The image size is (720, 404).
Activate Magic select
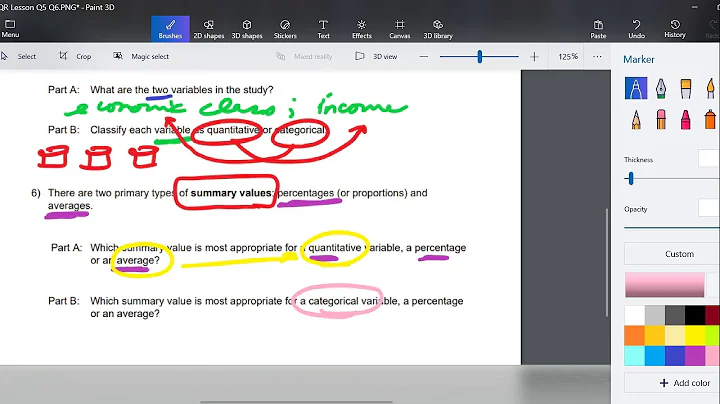pos(141,56)
